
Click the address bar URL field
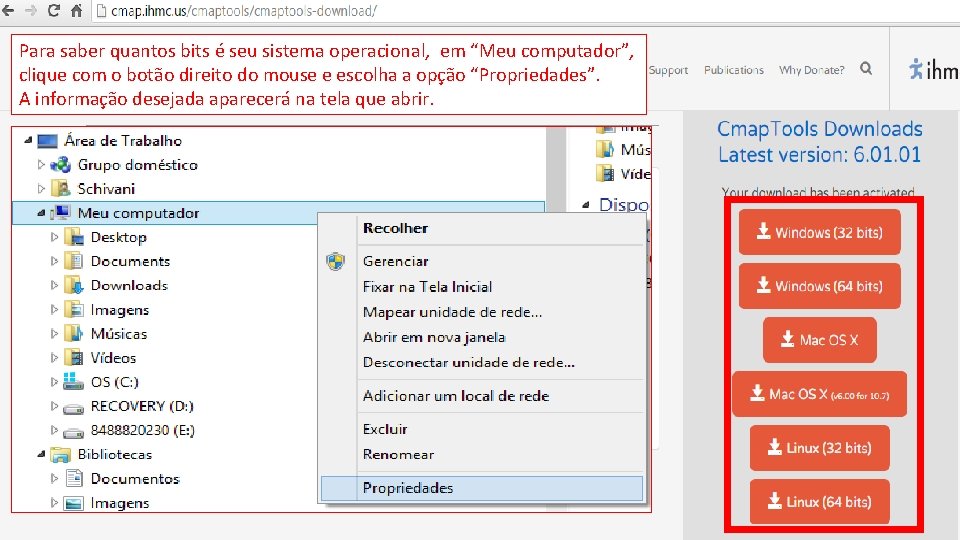point(527,11)
